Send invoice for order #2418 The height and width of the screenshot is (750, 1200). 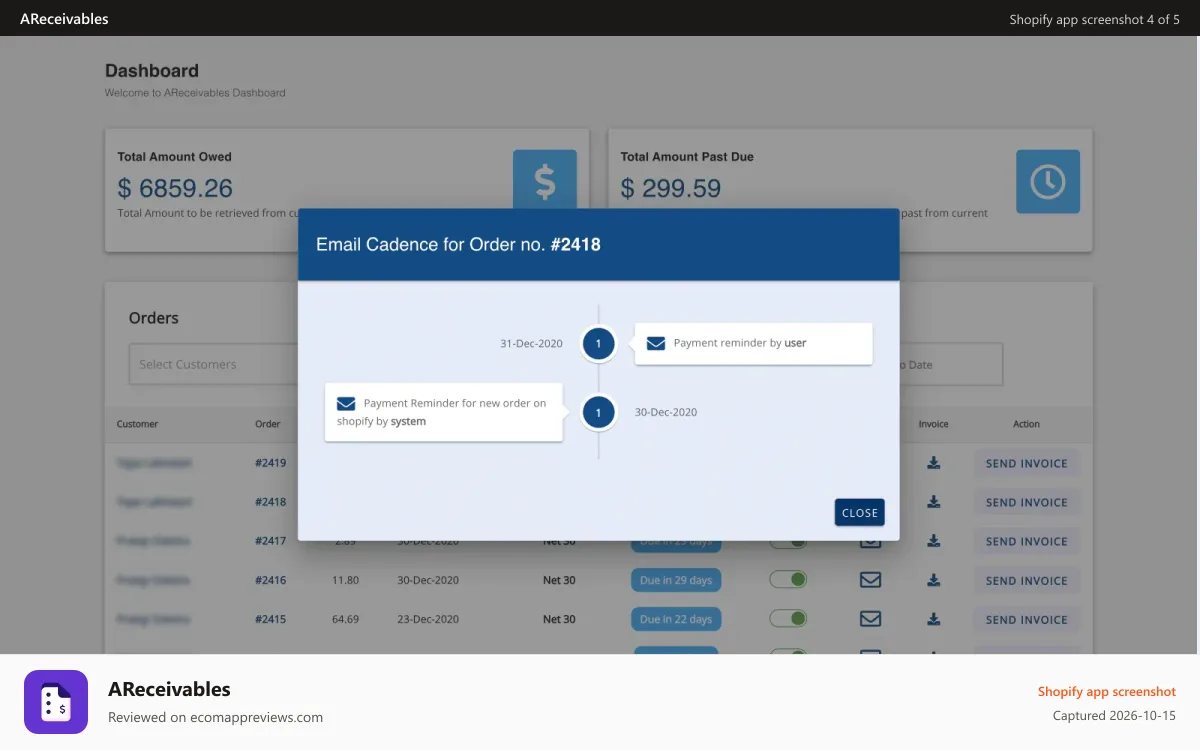click(1027, 502)
